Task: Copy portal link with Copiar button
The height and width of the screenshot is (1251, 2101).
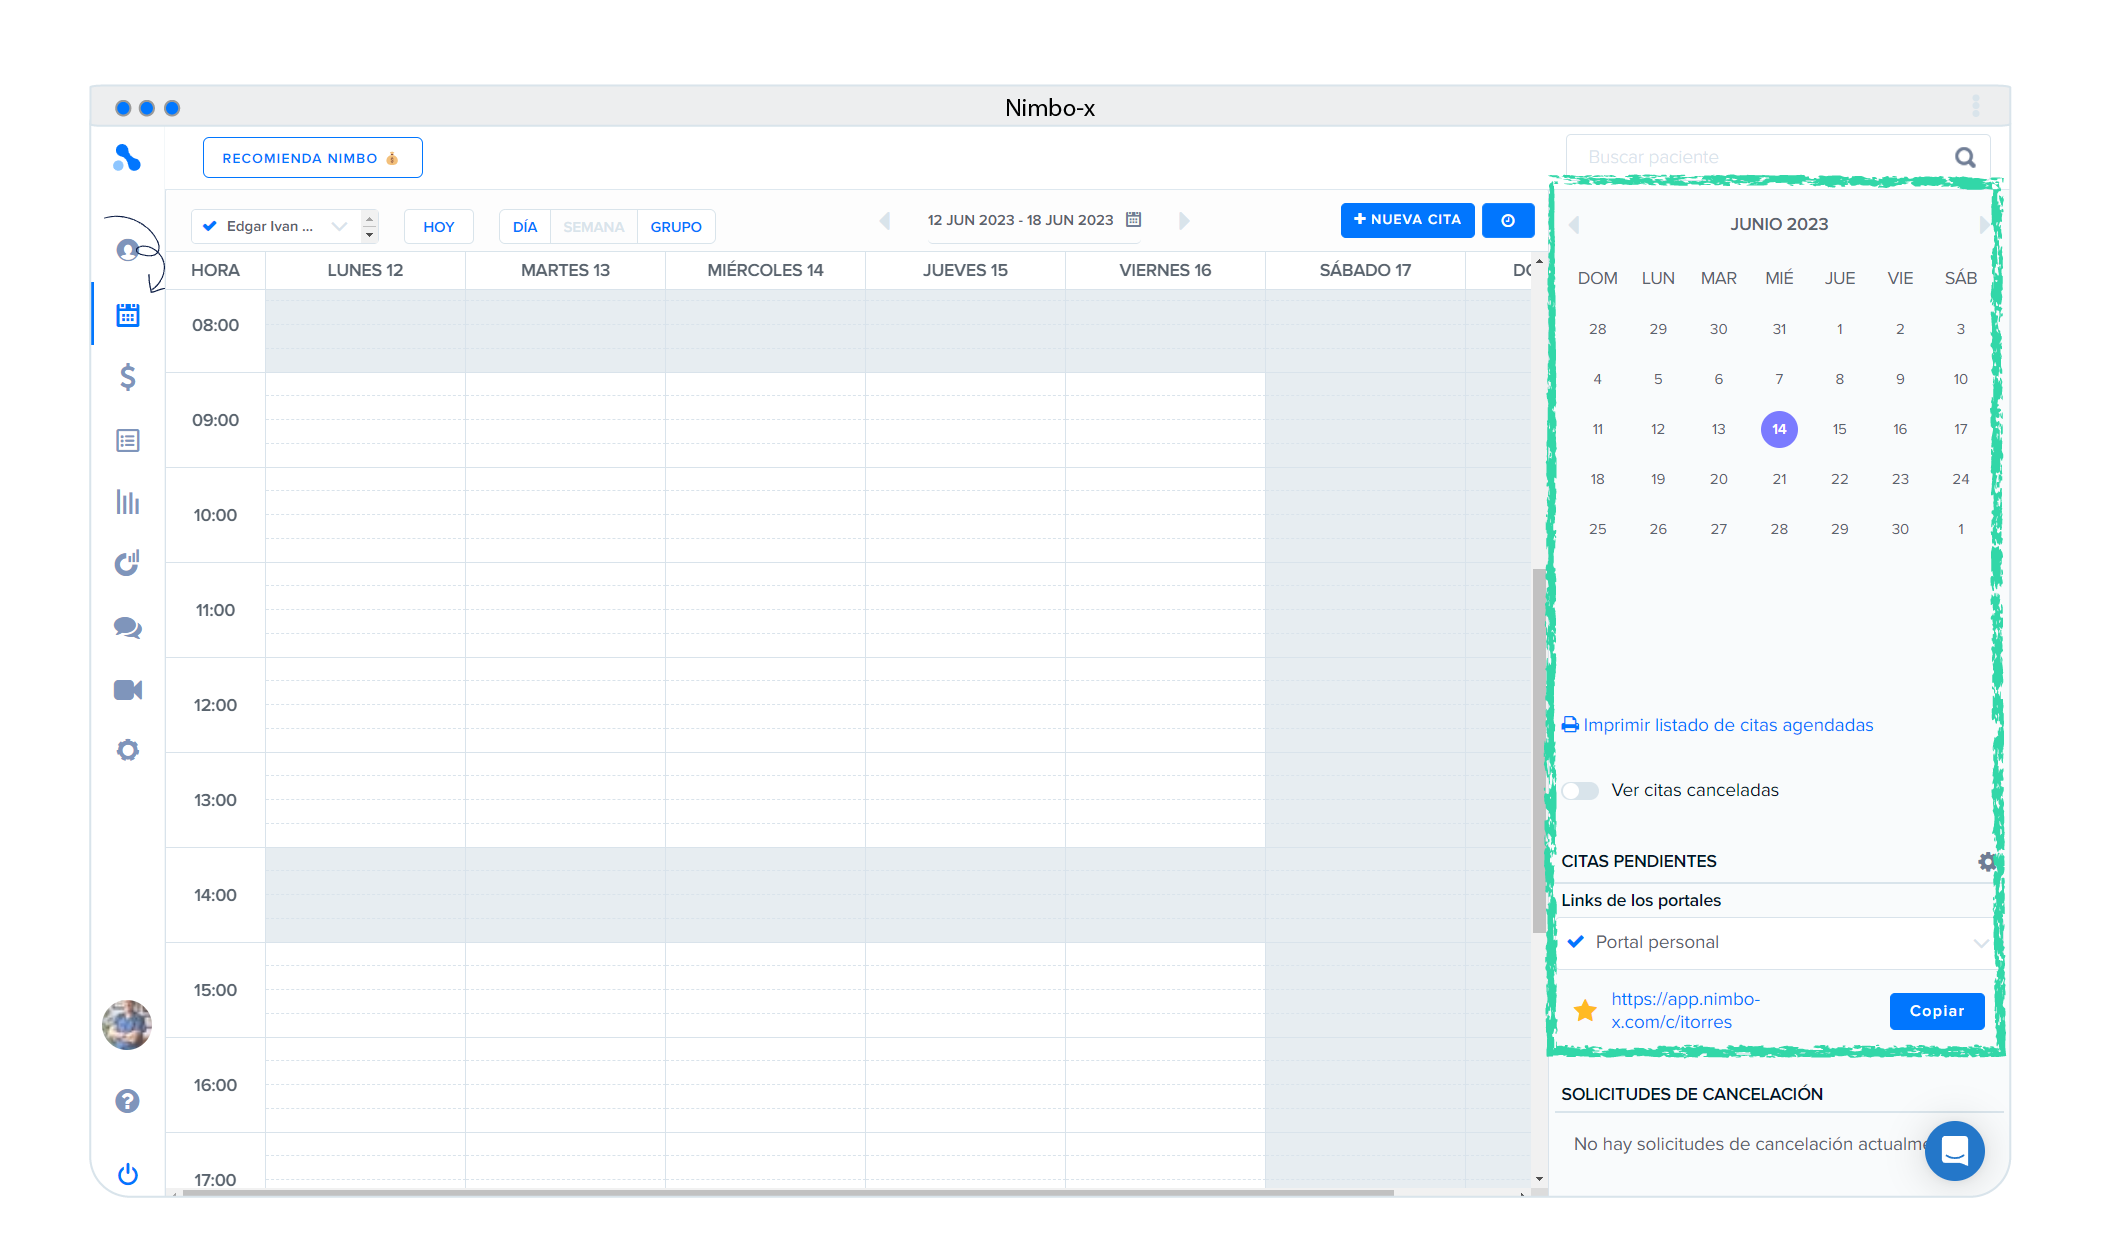Action: [1936, 1011]
